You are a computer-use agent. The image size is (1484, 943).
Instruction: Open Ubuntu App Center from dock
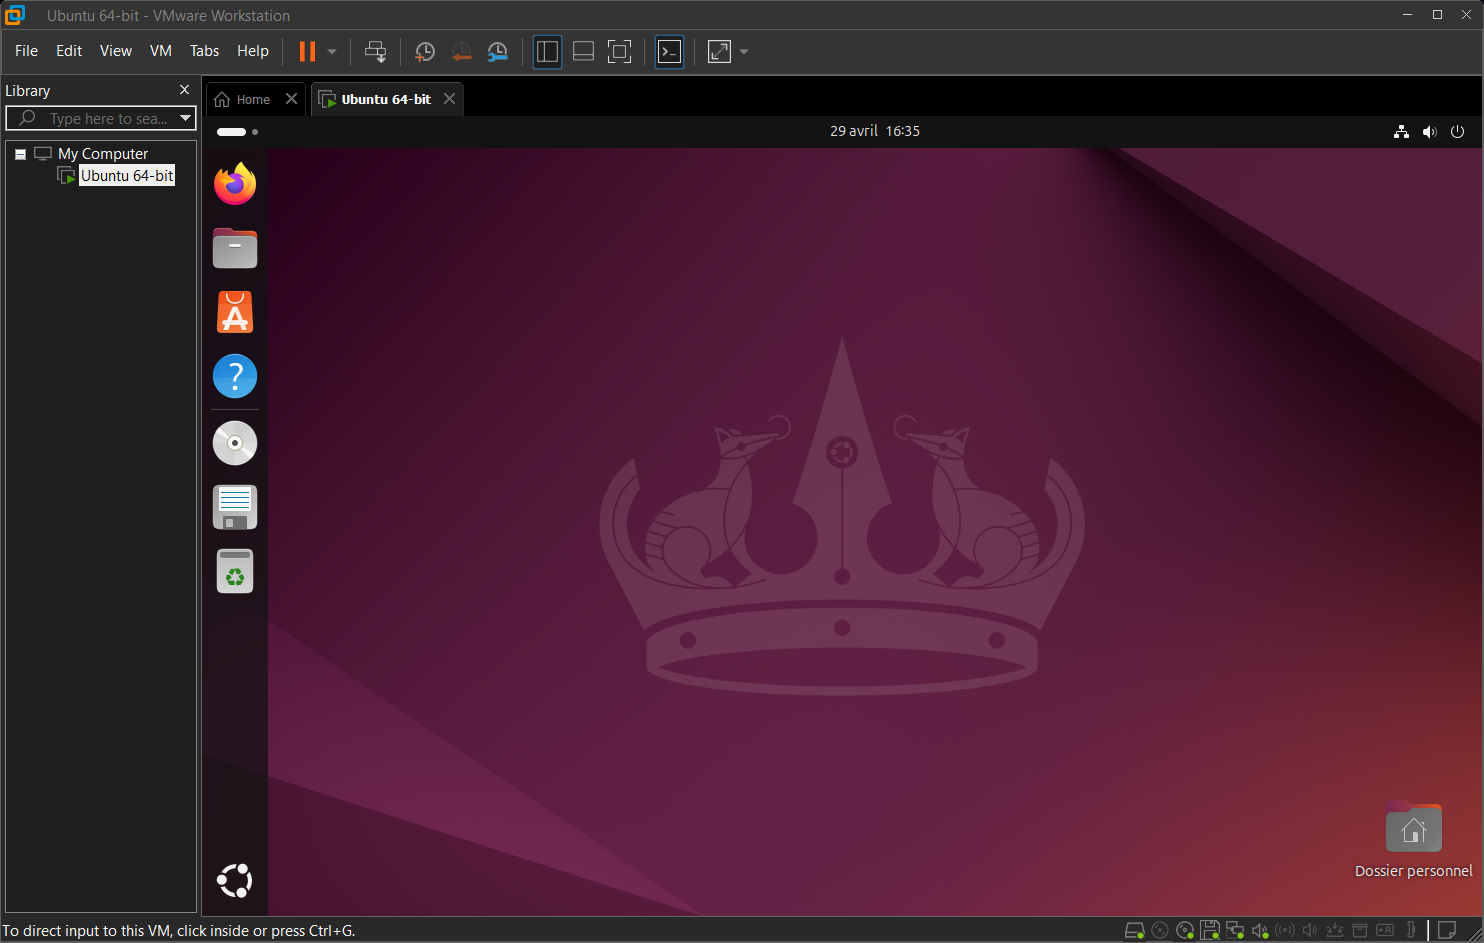(235, 312)
